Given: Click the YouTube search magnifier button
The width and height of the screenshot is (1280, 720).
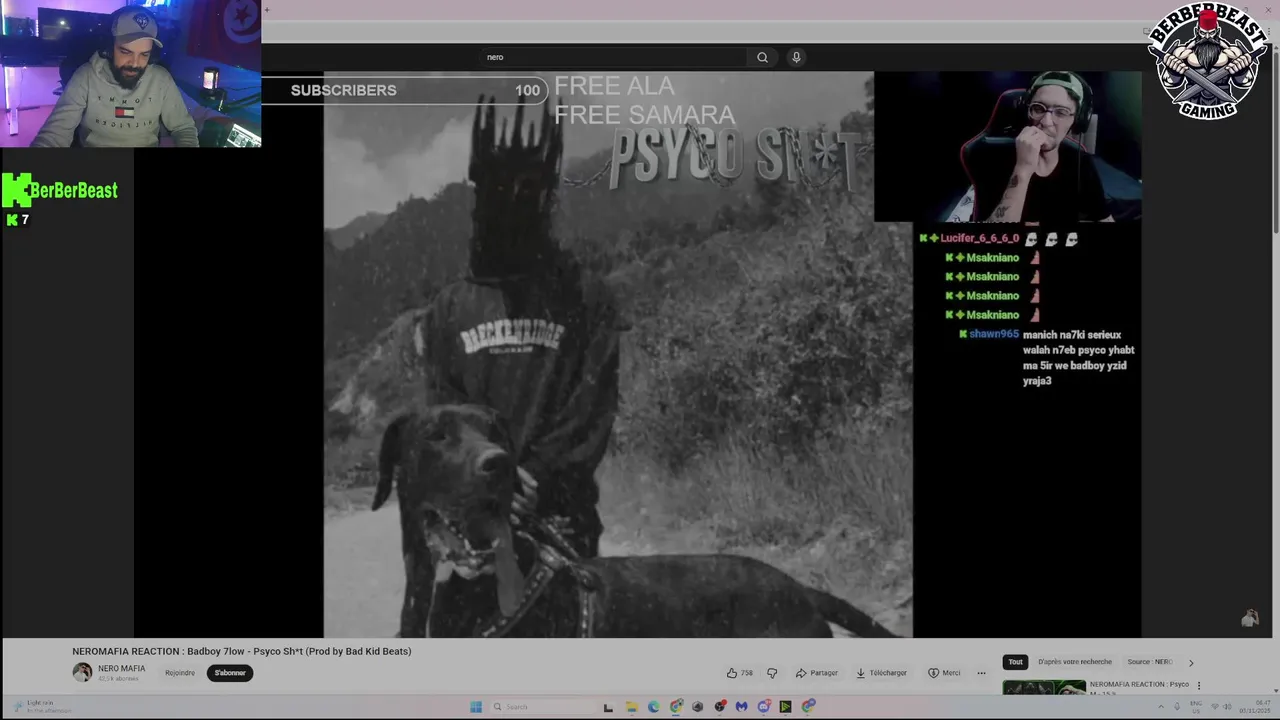Looking at the screenshot, I should (762, 57).
